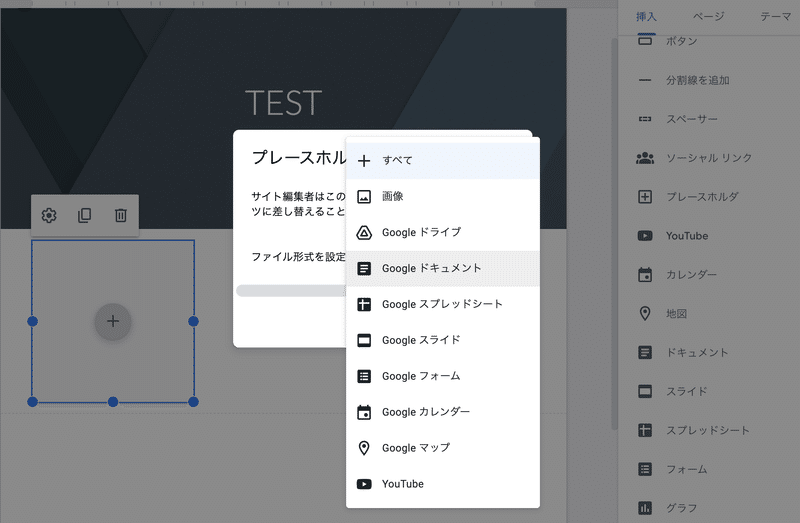The image size is (800, 523).
Task: Click left-middle resize handle of placeholder
Action: pyautogui.click(x=32, y=321)
